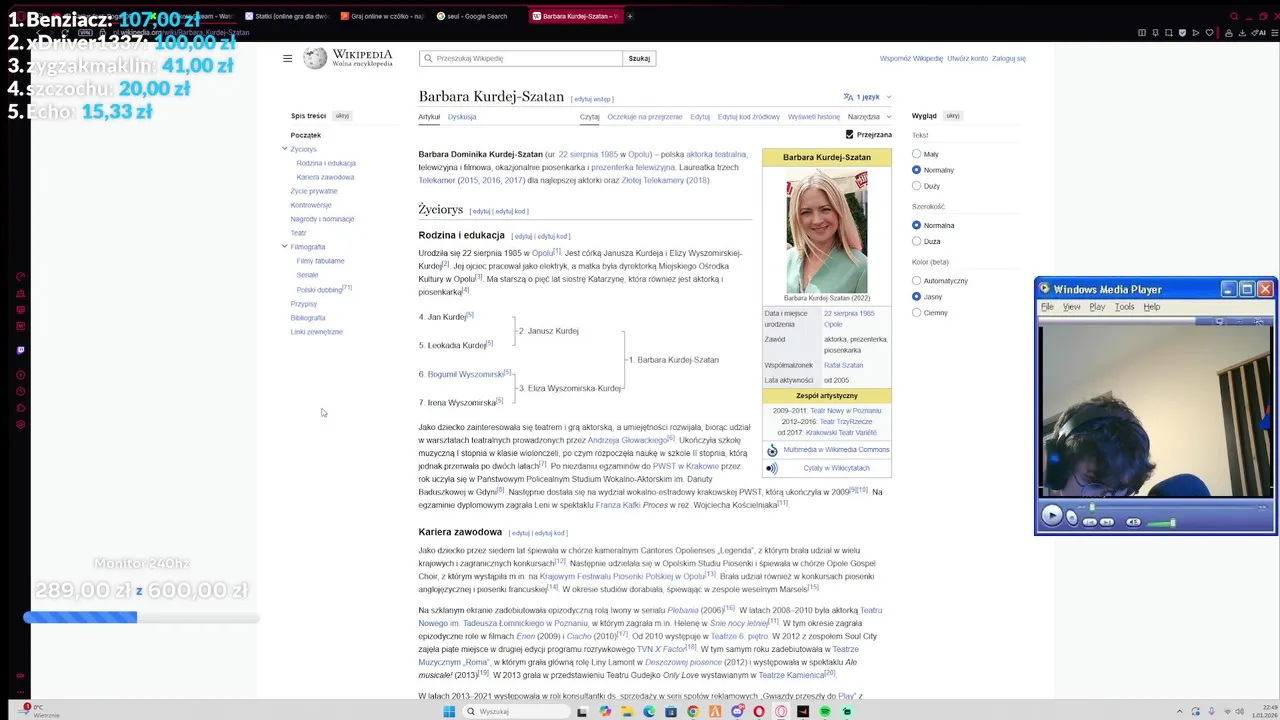Open Spotify from the taskbar
The image size is (1280, 720).
click(x=825, y=711)
